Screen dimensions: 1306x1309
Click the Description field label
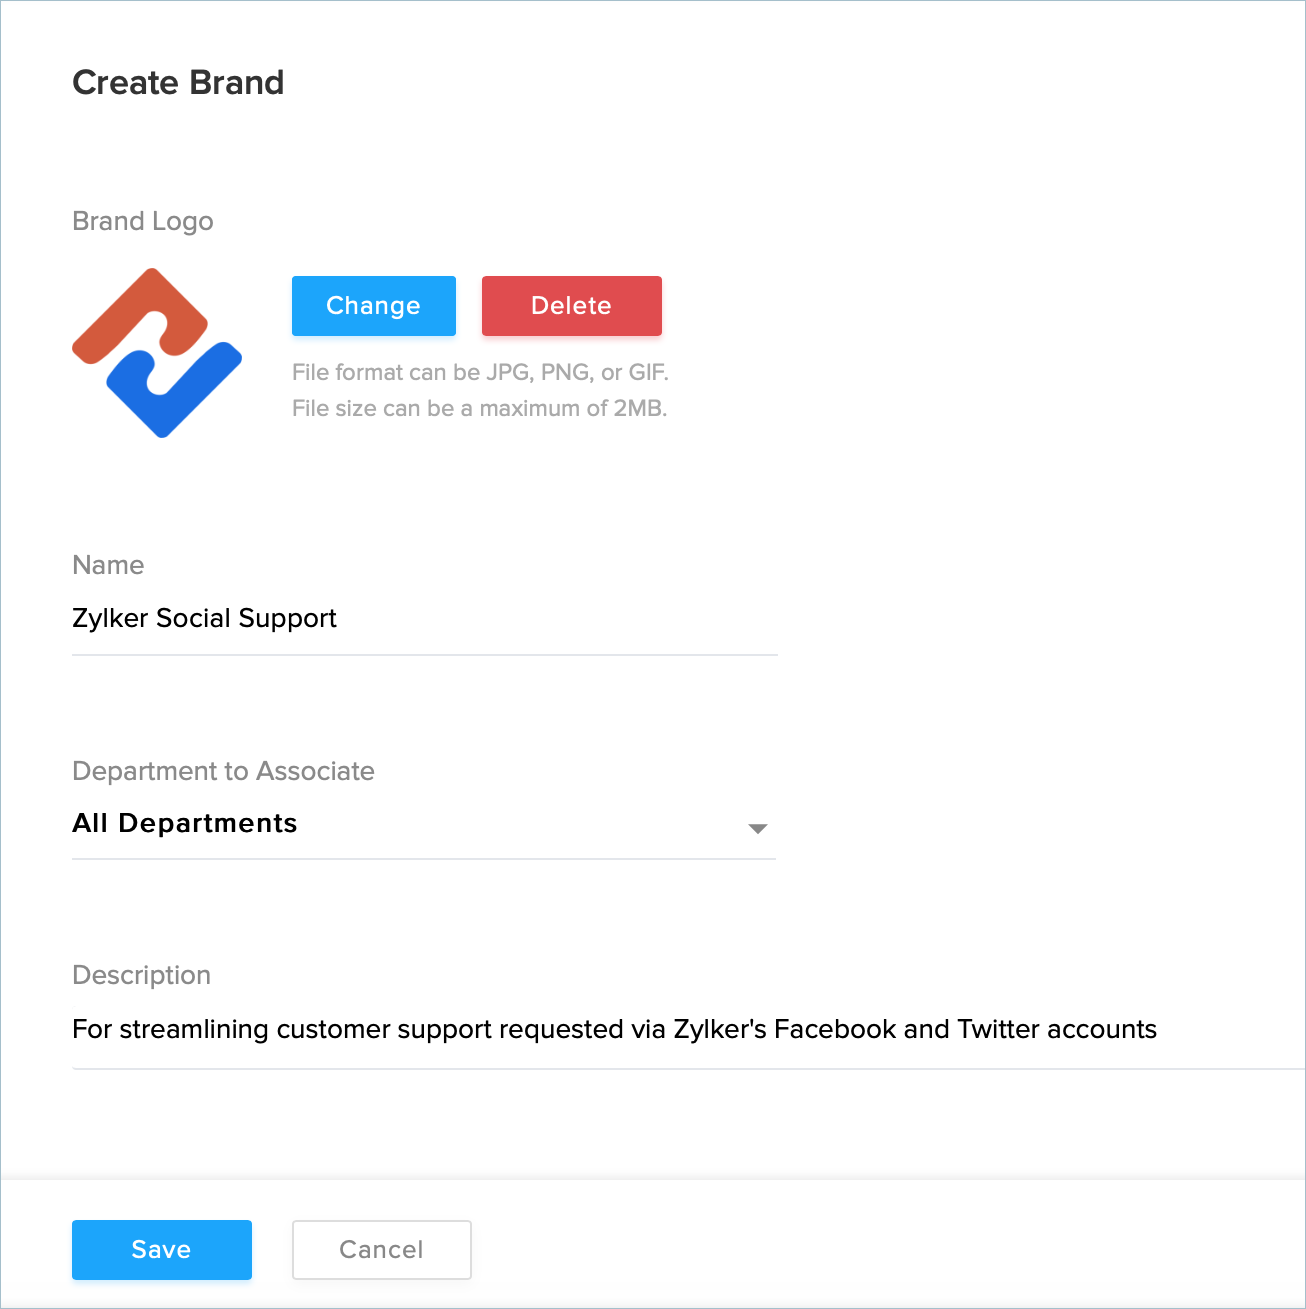tap(141, 975)
